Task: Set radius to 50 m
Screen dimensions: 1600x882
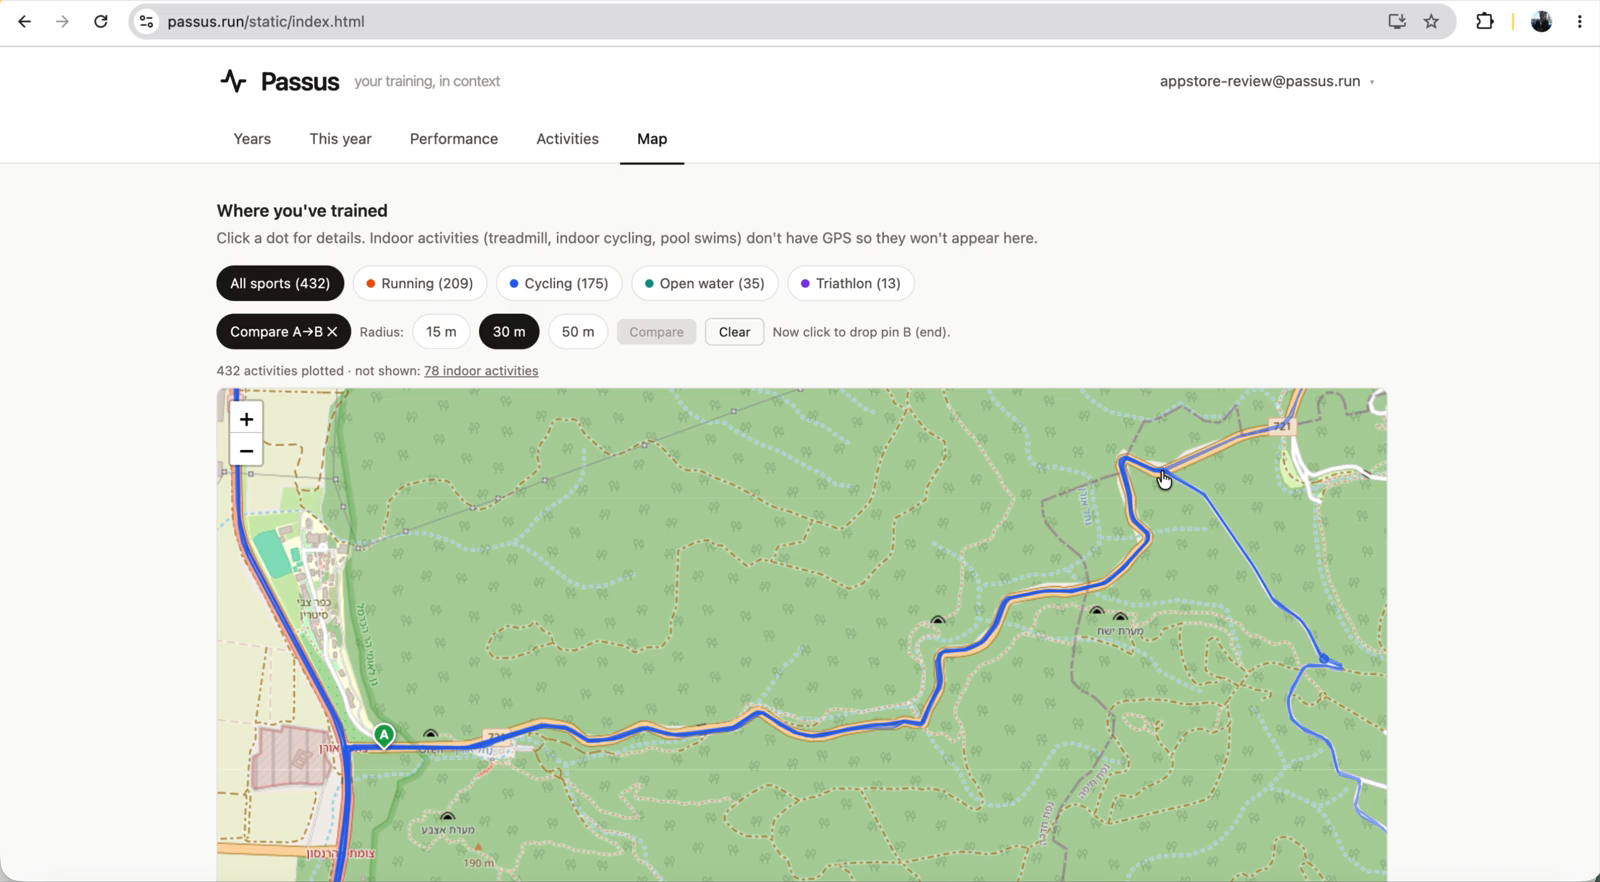Action: [x=578, y=332]
